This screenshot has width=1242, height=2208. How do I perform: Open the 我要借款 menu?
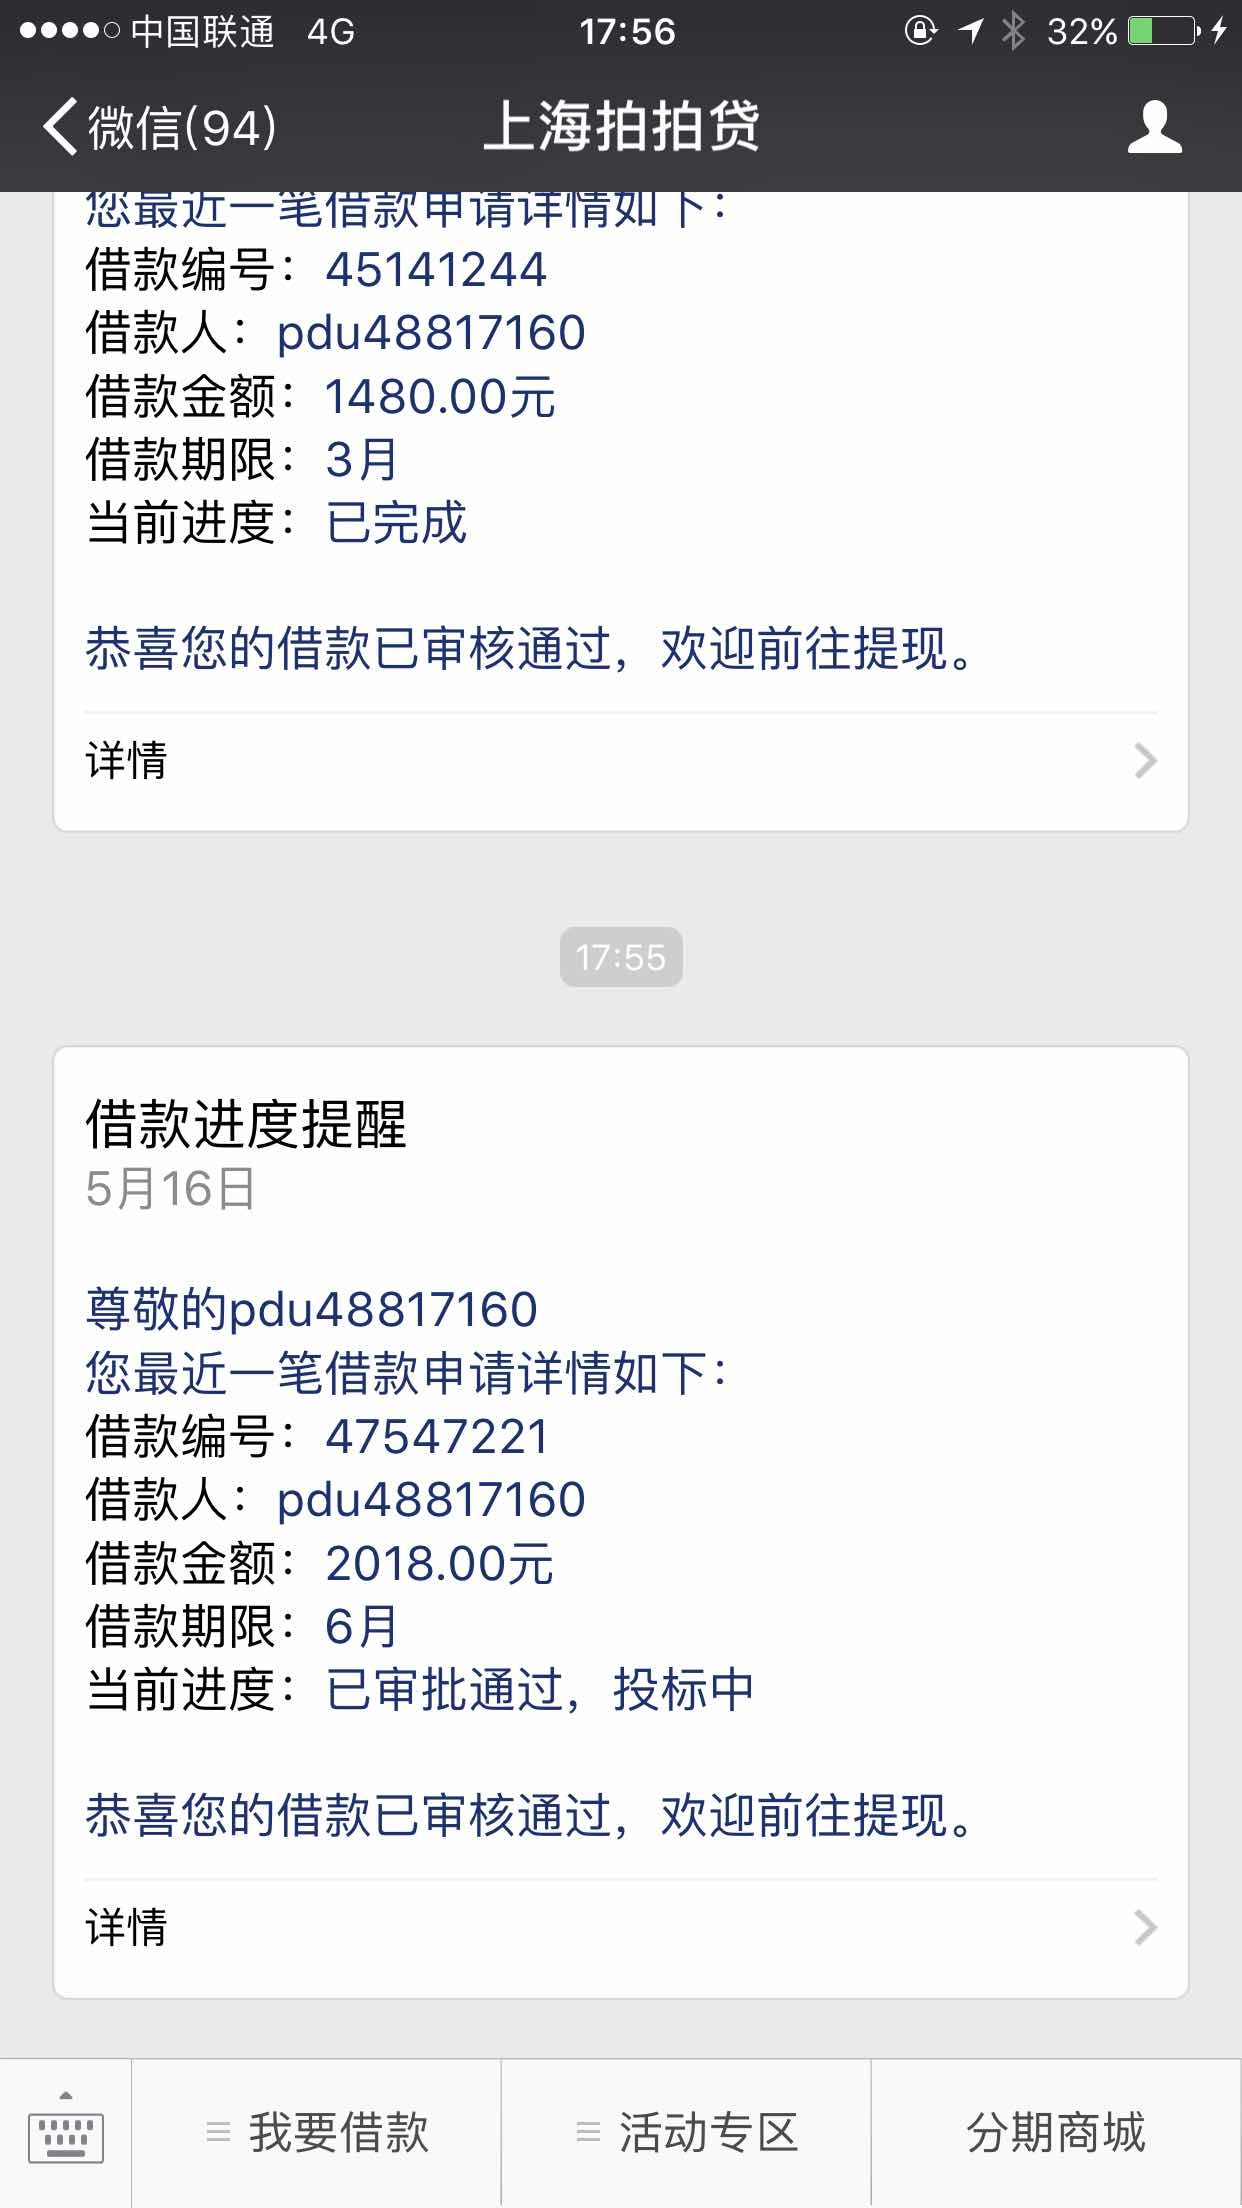point(316,2132)
